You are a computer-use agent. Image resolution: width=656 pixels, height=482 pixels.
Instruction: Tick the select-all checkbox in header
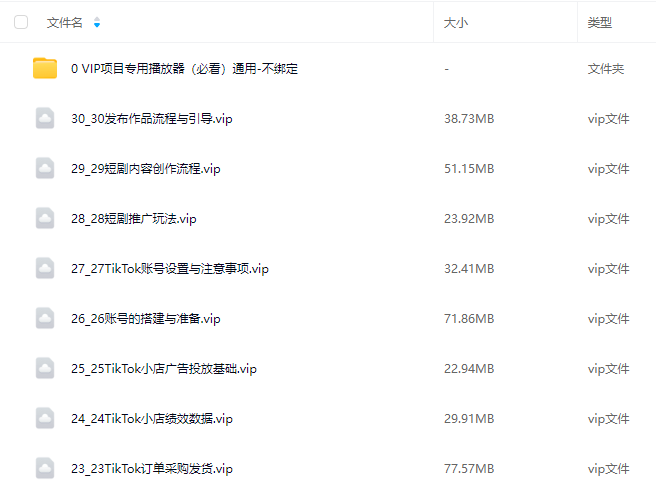tap(21, 22)
